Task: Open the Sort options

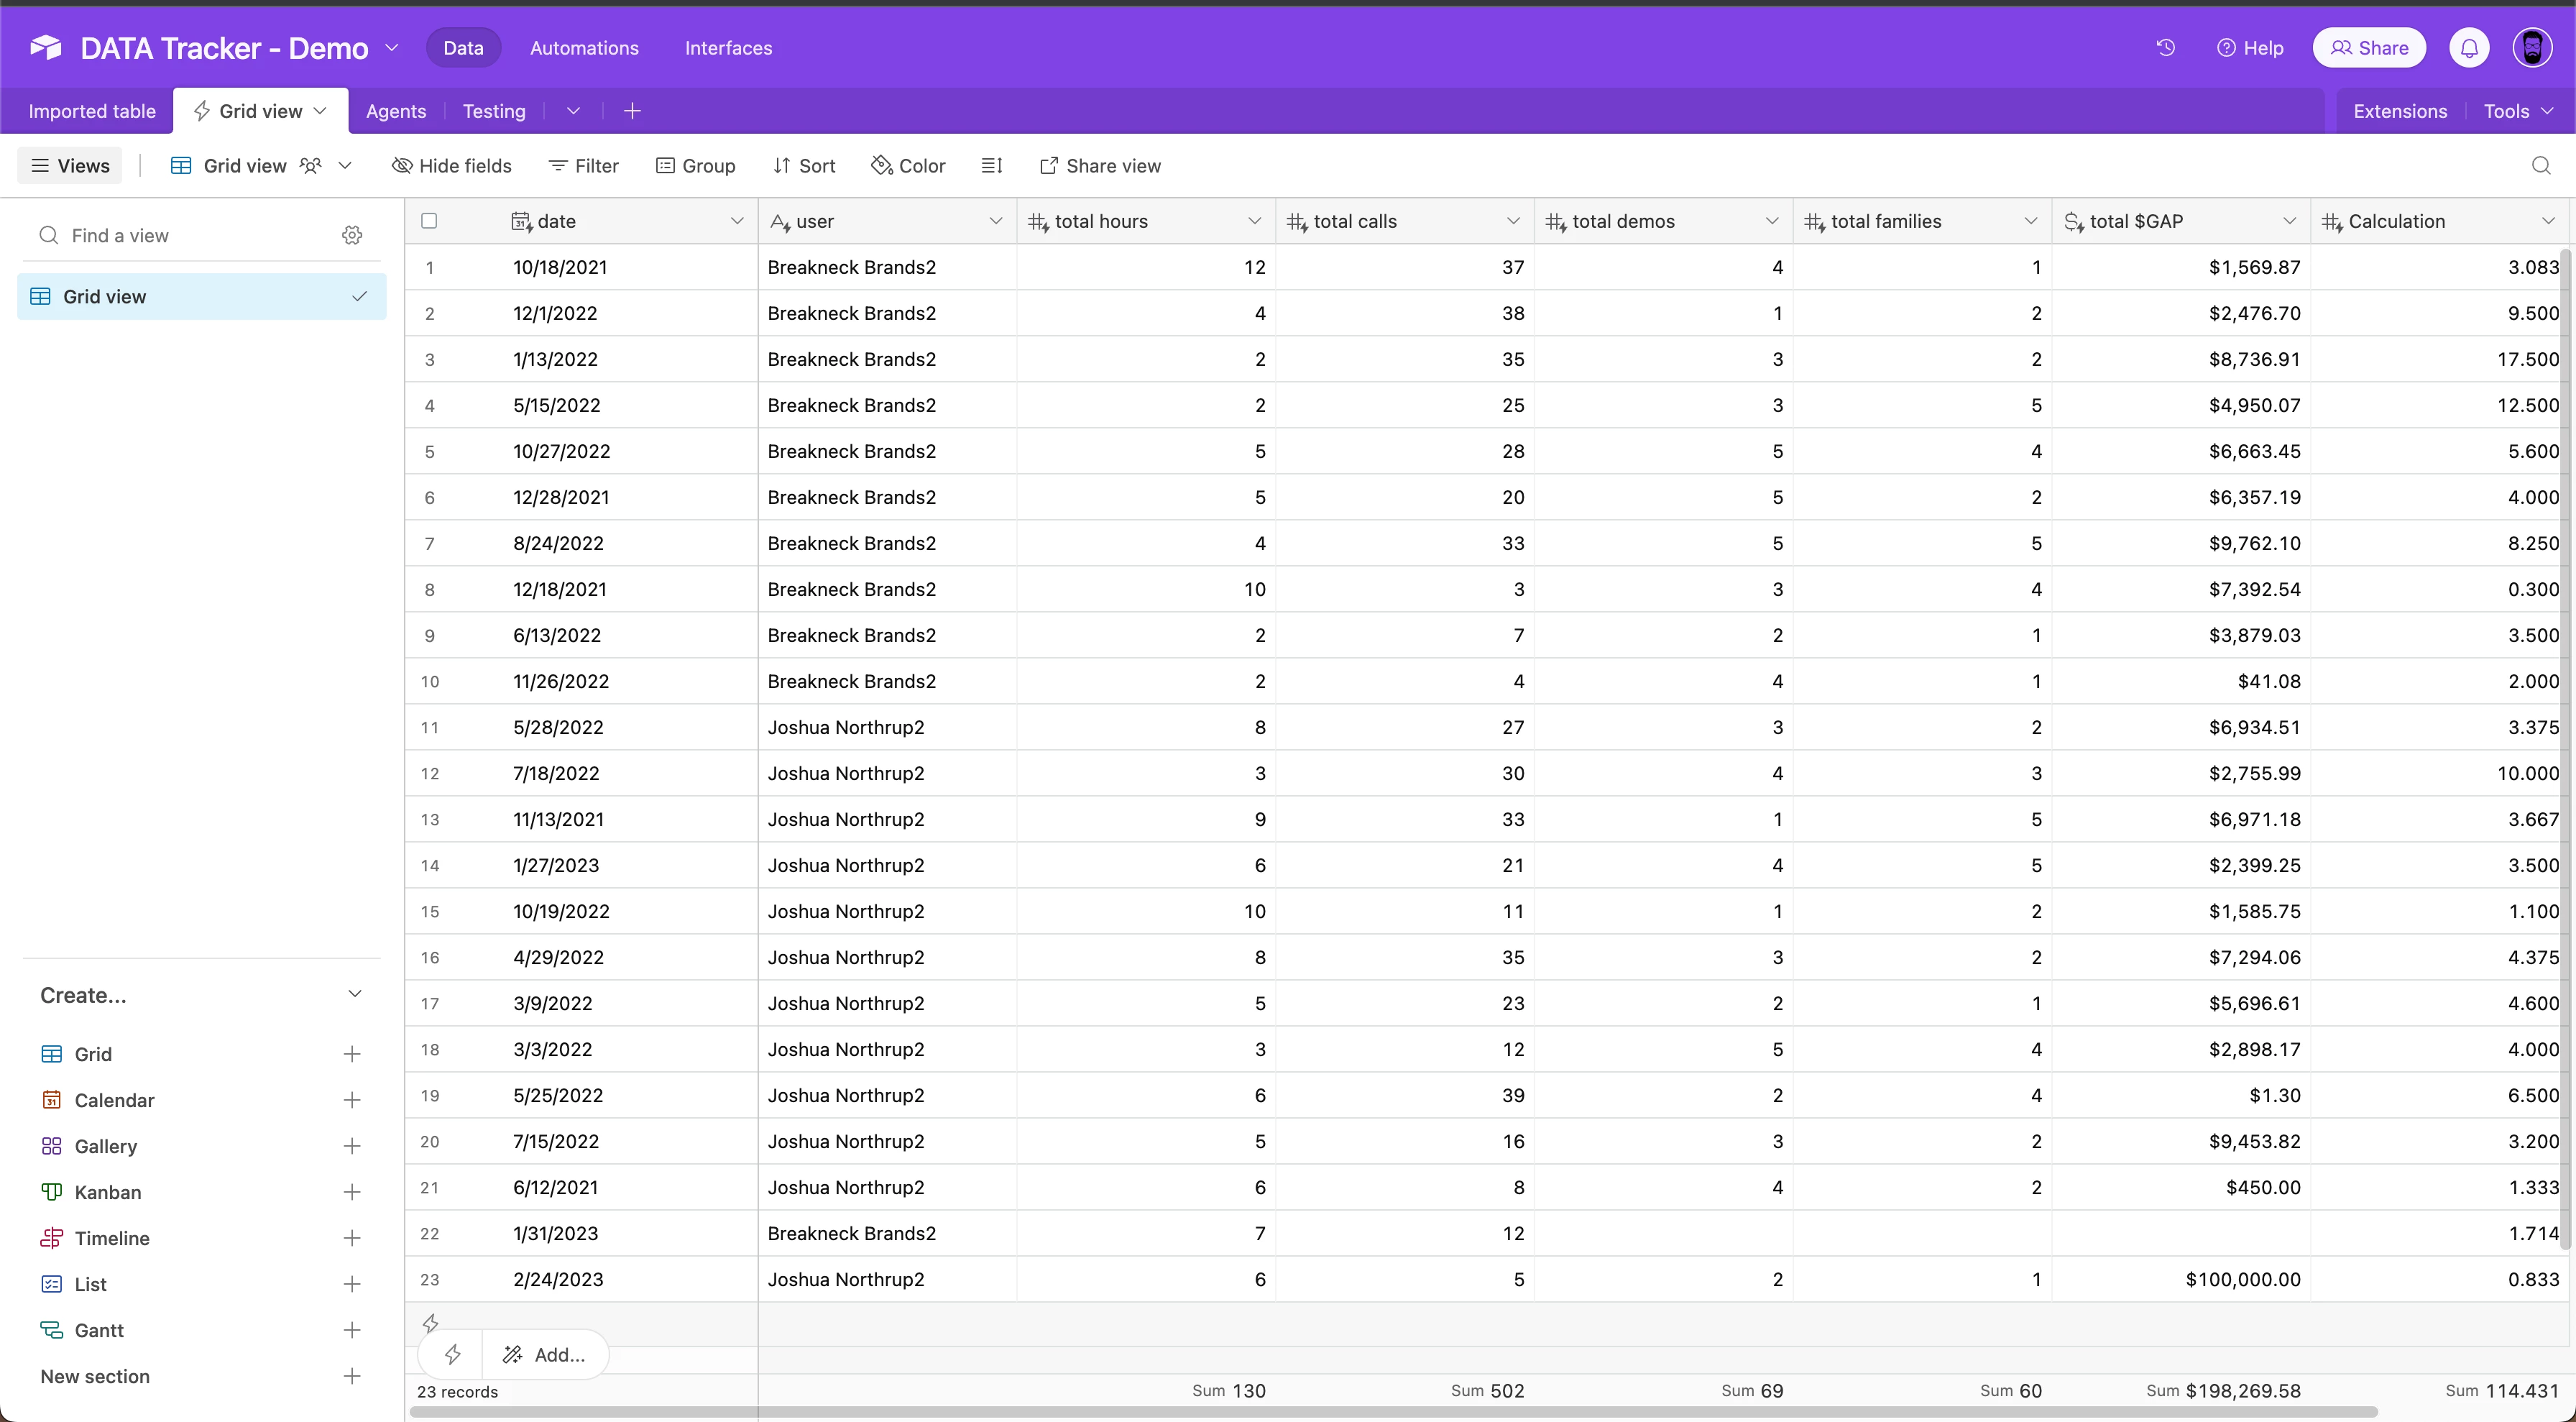Action: pos(804,165)
